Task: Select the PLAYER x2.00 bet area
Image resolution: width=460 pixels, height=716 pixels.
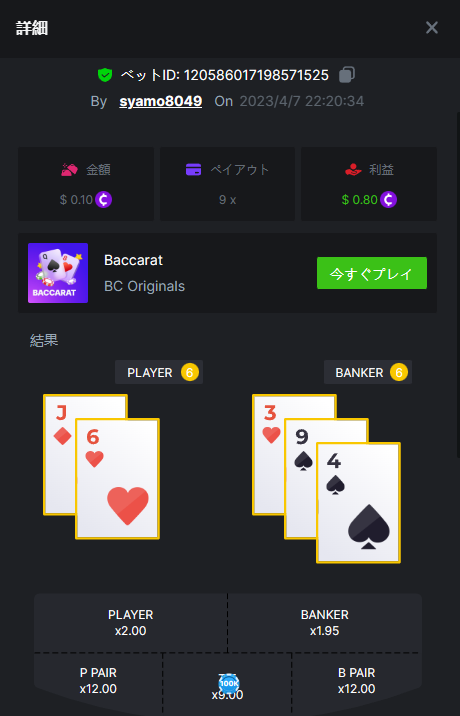Action: [131, 623]
